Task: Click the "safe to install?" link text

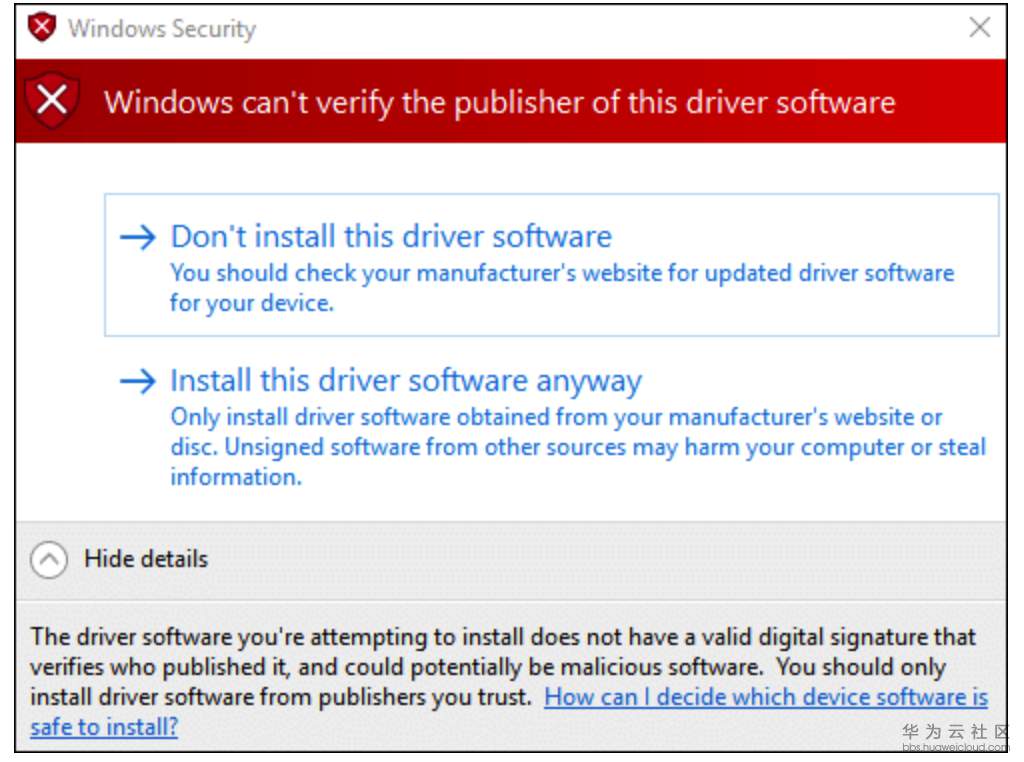Action: tap(104, 727)
